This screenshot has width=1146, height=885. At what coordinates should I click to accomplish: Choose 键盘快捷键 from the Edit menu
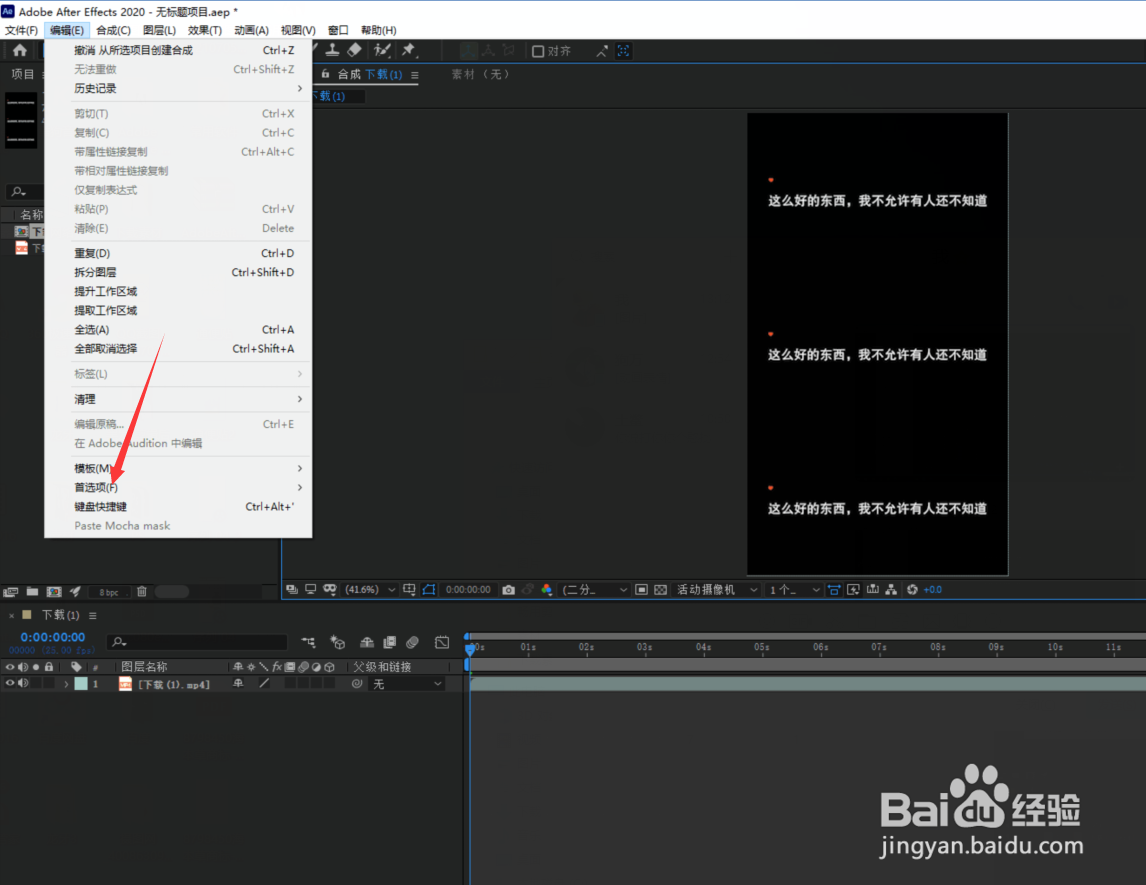[x=189, y=506]
